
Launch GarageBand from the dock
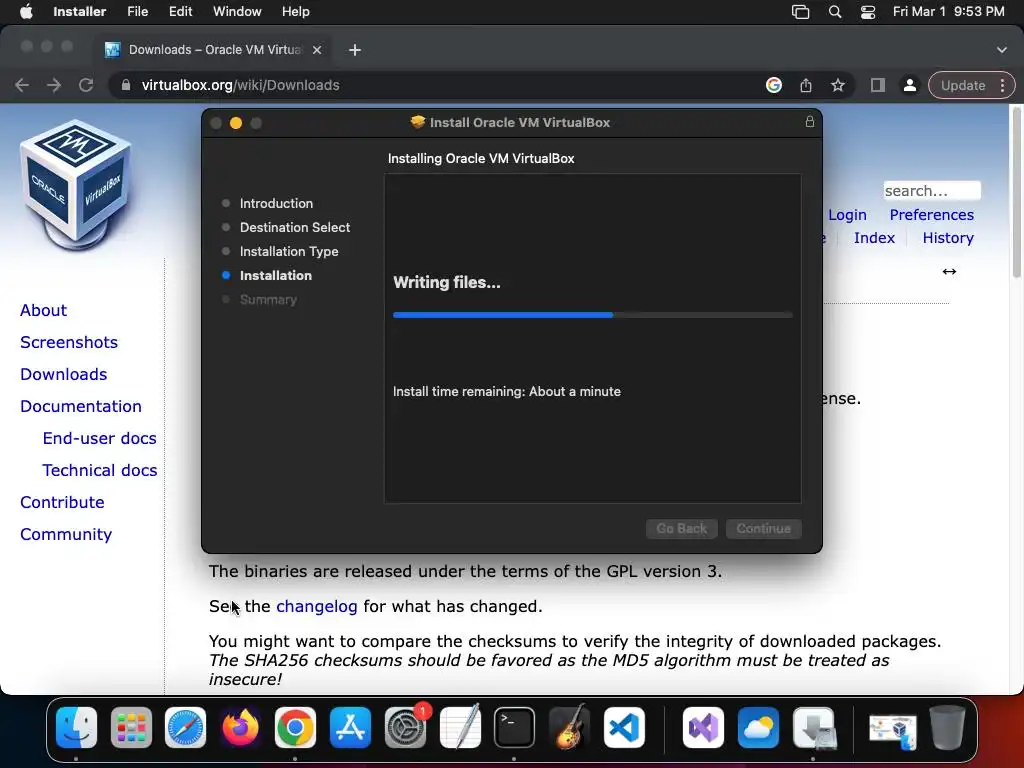coord(569,727)
